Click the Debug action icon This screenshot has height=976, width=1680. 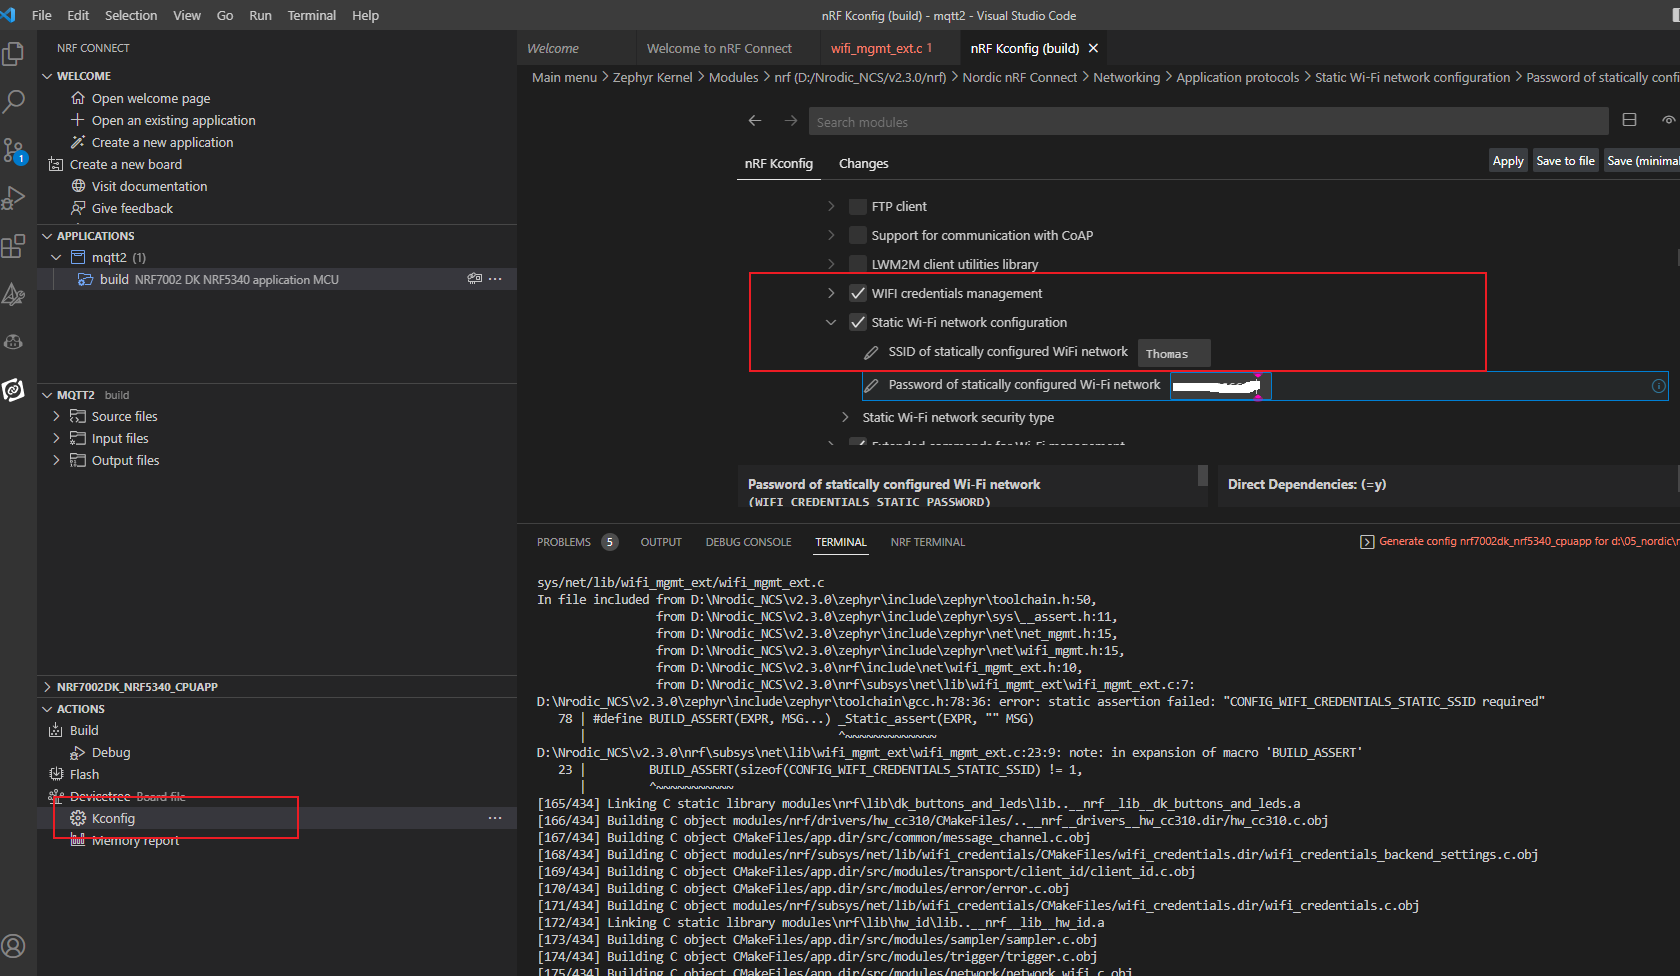click(x=78, y=752)
